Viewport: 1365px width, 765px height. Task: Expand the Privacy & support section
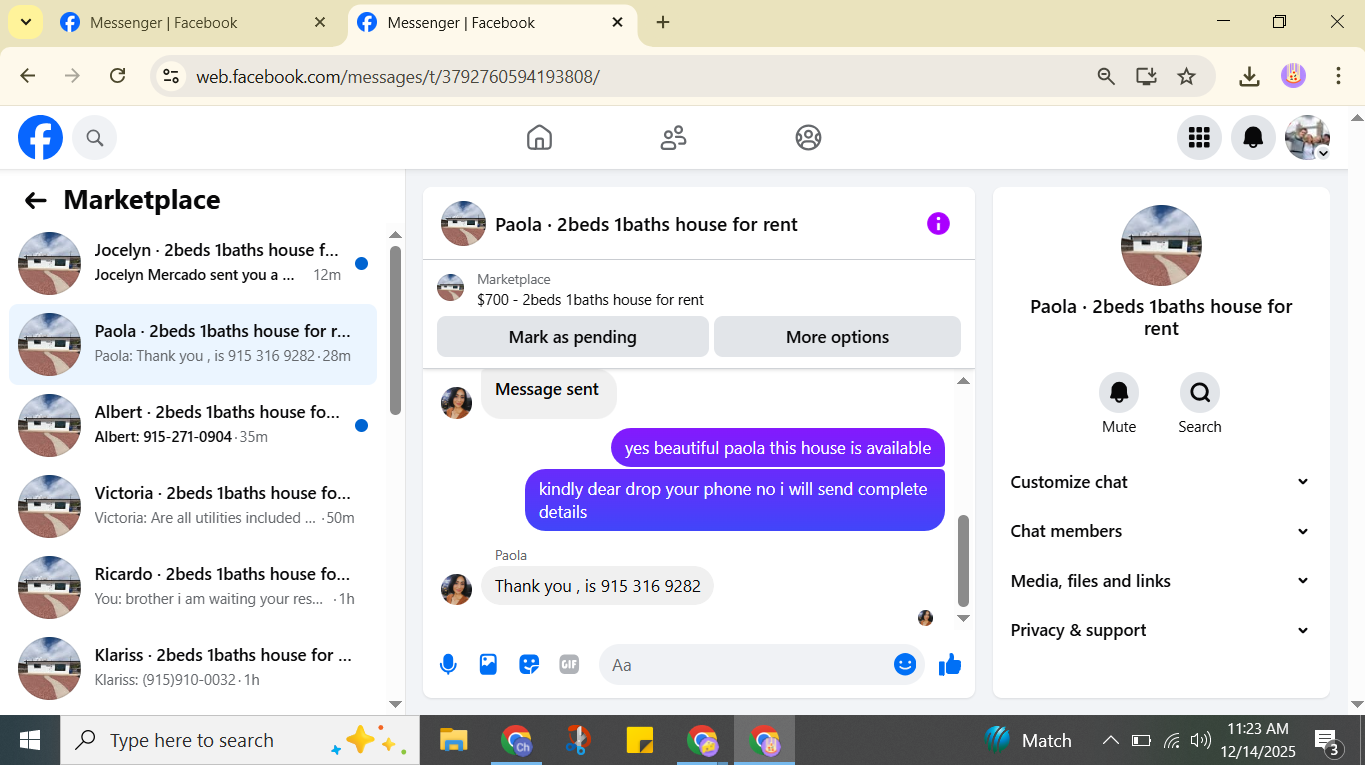[1161, 630]
